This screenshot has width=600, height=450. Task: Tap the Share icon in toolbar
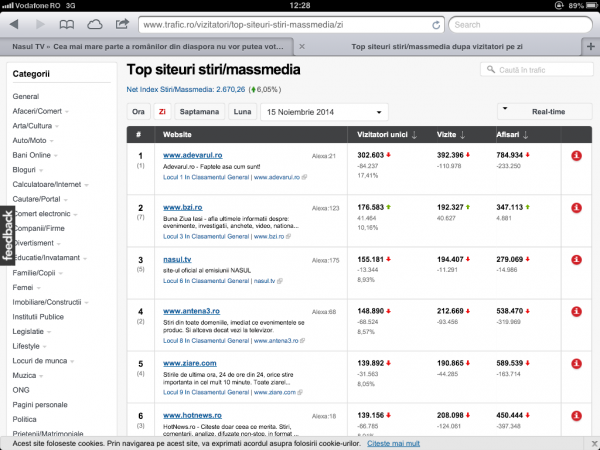click(121, 23)
